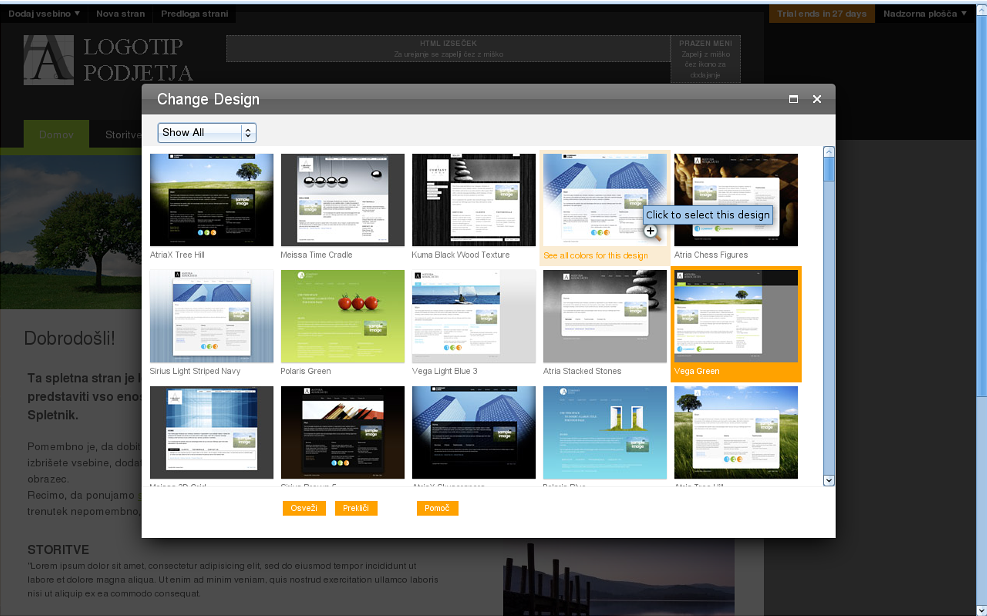Pick the Kuma Black Wood Texture design
This screenshot has height=616, width=987.
point(474,200)
